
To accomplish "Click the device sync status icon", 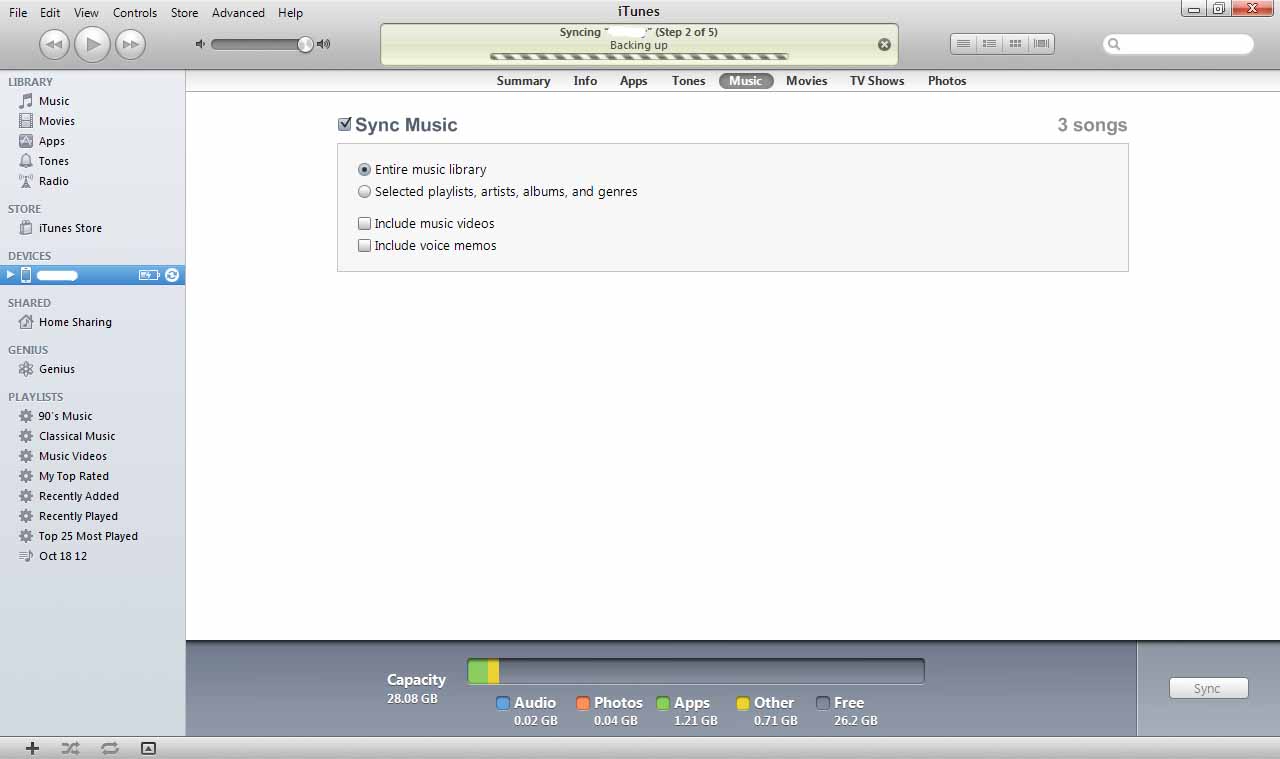I will click(172, 275).
